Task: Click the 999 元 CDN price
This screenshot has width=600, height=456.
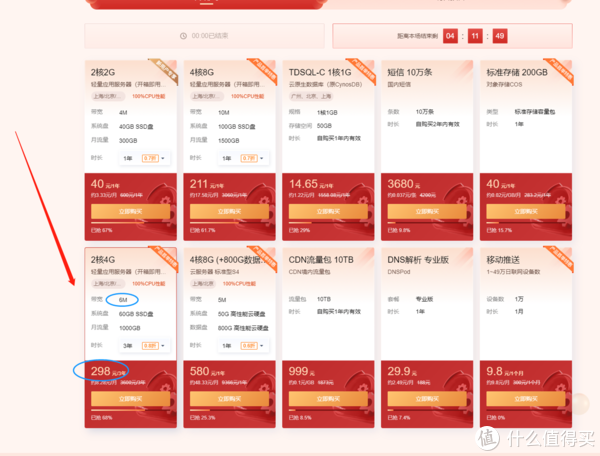Action: (302, 371)
